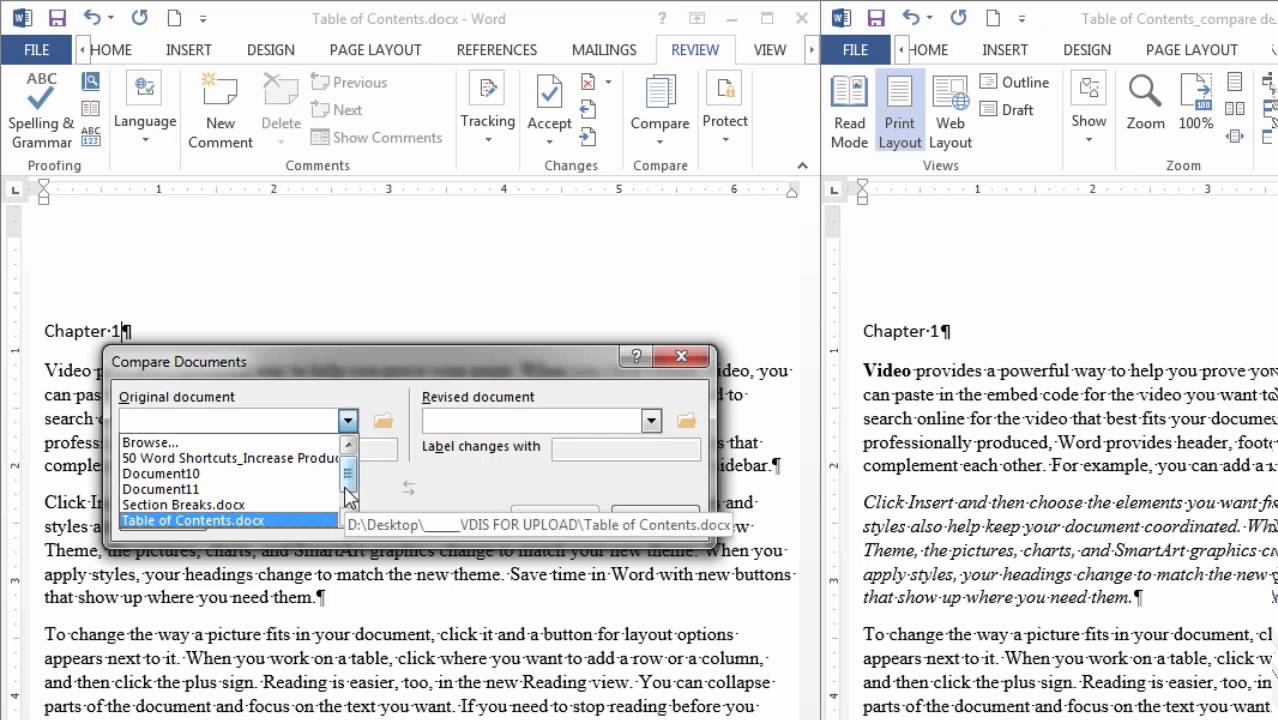Switch to Read Mode view
1278x720 pixels.
(849, 111)
